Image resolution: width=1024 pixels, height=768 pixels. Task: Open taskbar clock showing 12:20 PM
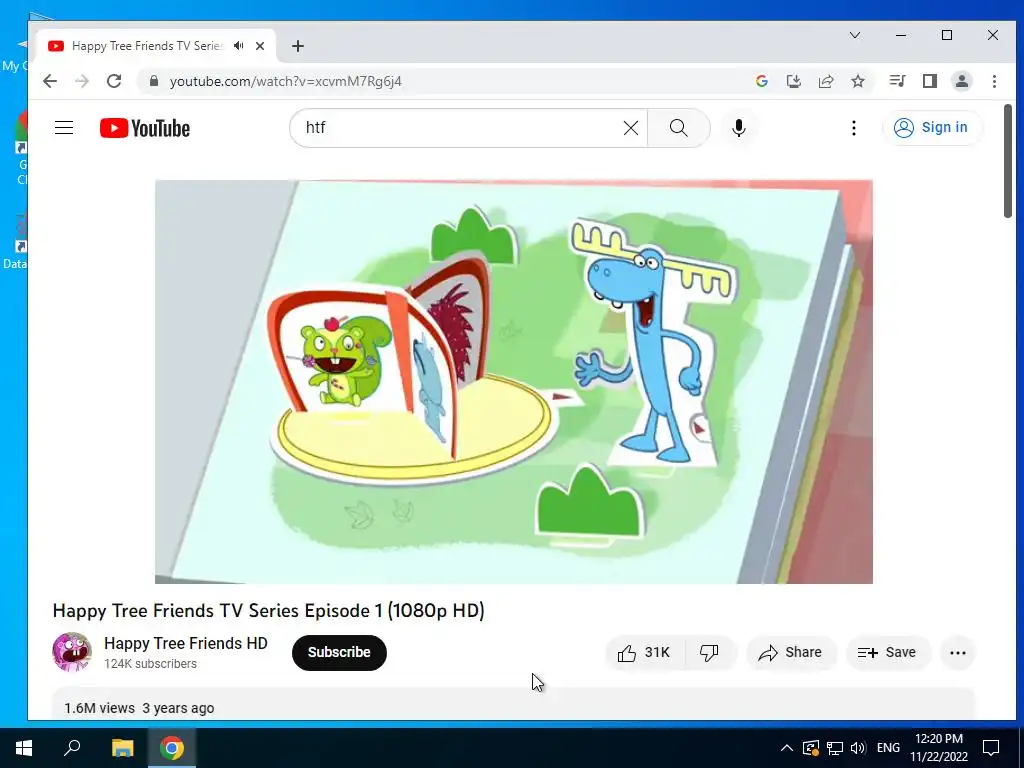(939, 748)
